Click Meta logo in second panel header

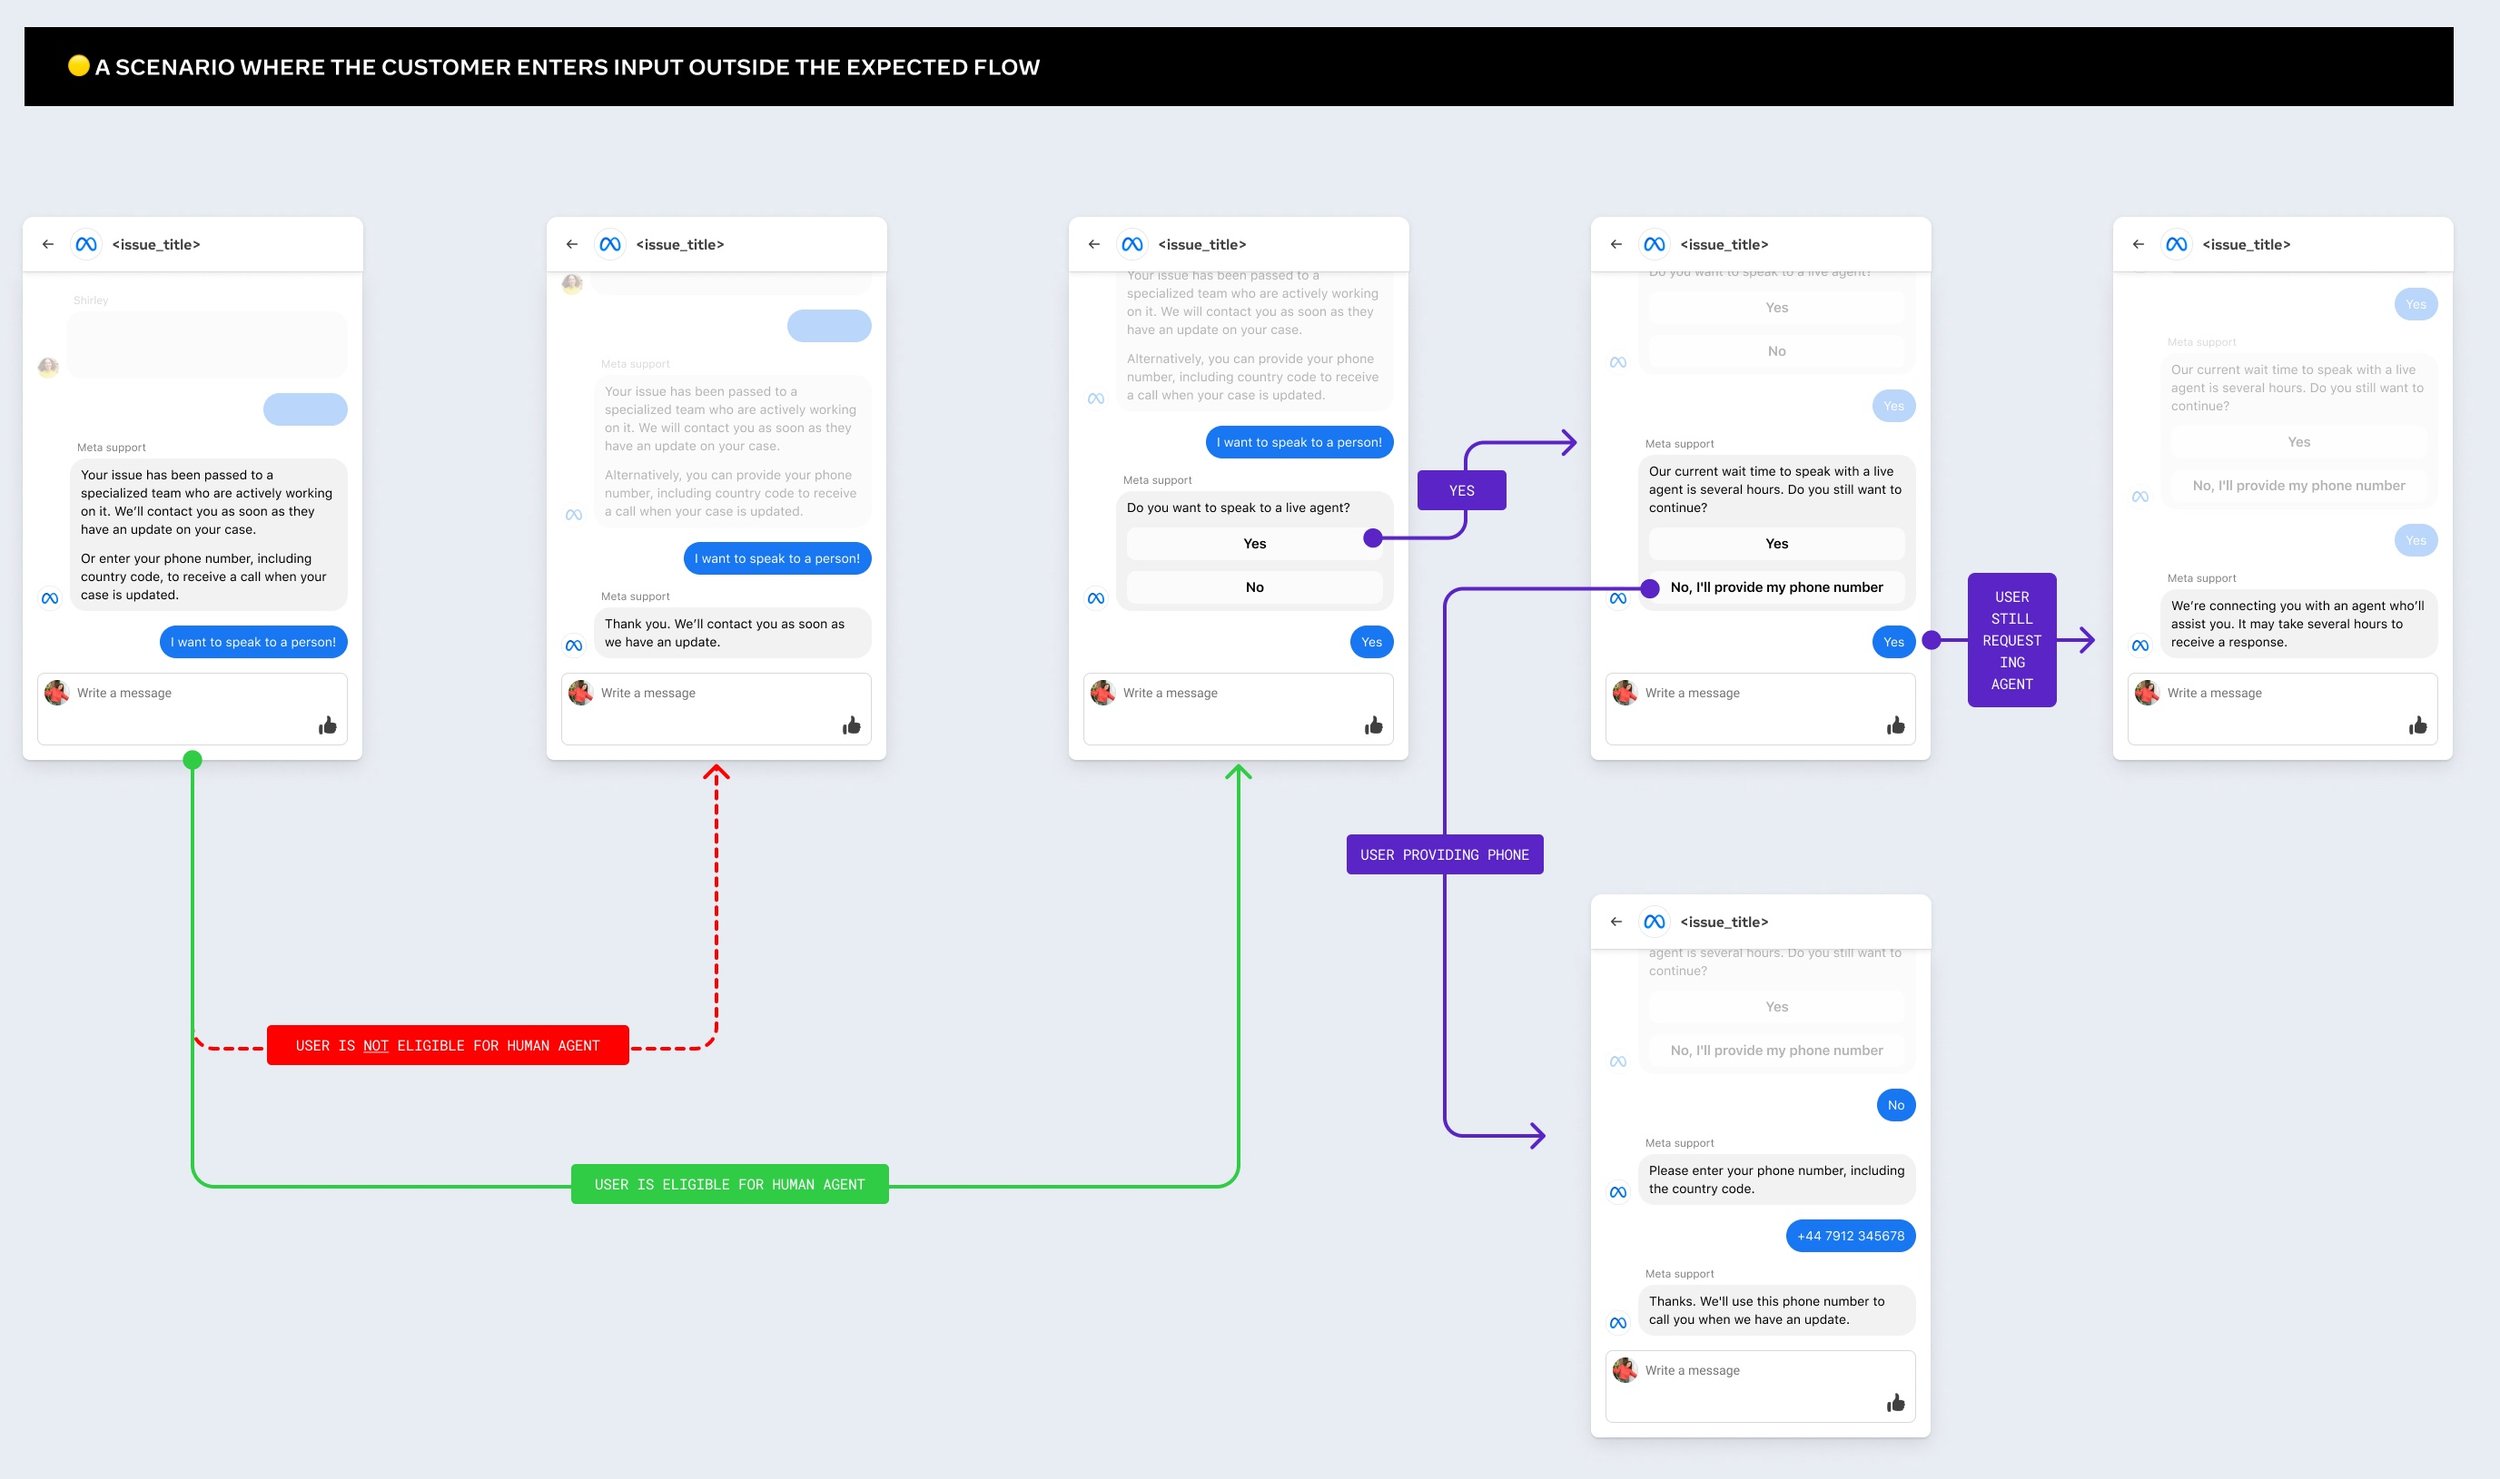point(610,244)
